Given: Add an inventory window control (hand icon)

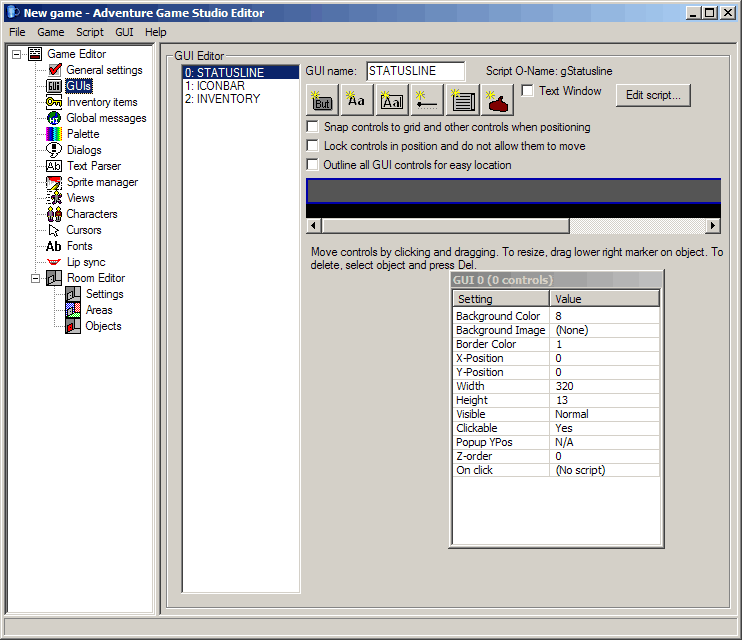Looking at the screenshot, I should (497, 100).
